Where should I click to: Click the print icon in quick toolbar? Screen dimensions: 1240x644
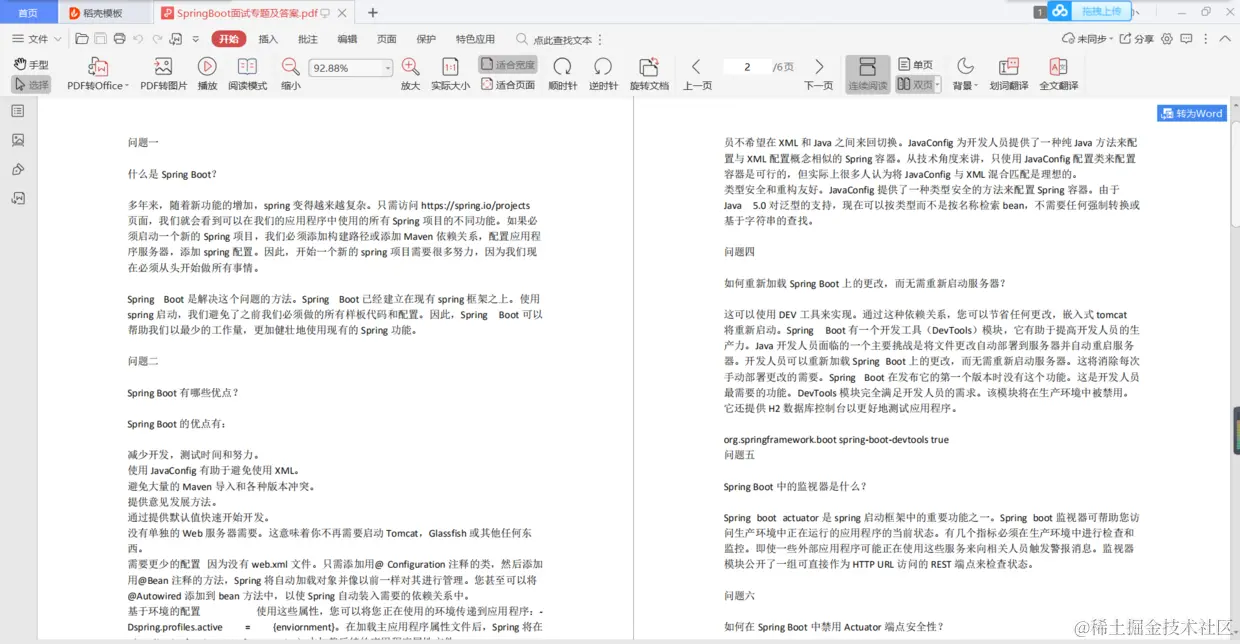[120, 39]
